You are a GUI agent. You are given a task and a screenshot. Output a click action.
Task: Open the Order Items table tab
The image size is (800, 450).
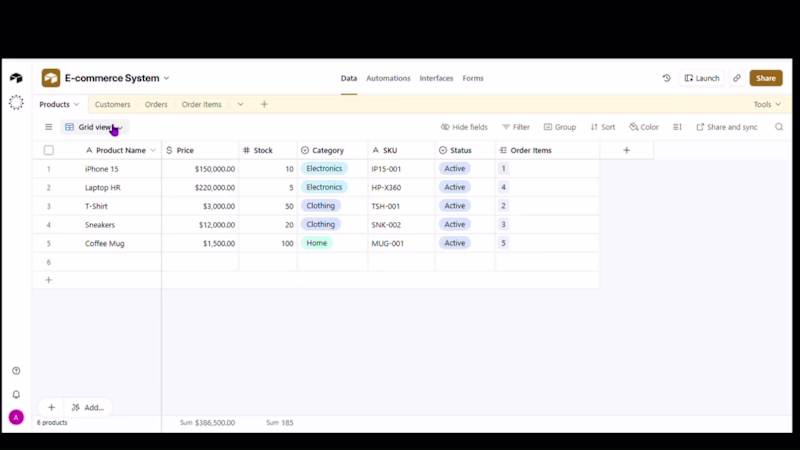pyautogui.click(x=202, y=104)
